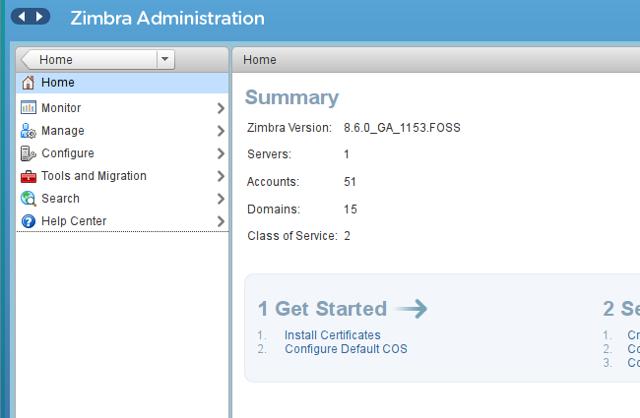Expand the Monitor section chevron
Screen dimensions: 640x418
[x=220, y=108]
